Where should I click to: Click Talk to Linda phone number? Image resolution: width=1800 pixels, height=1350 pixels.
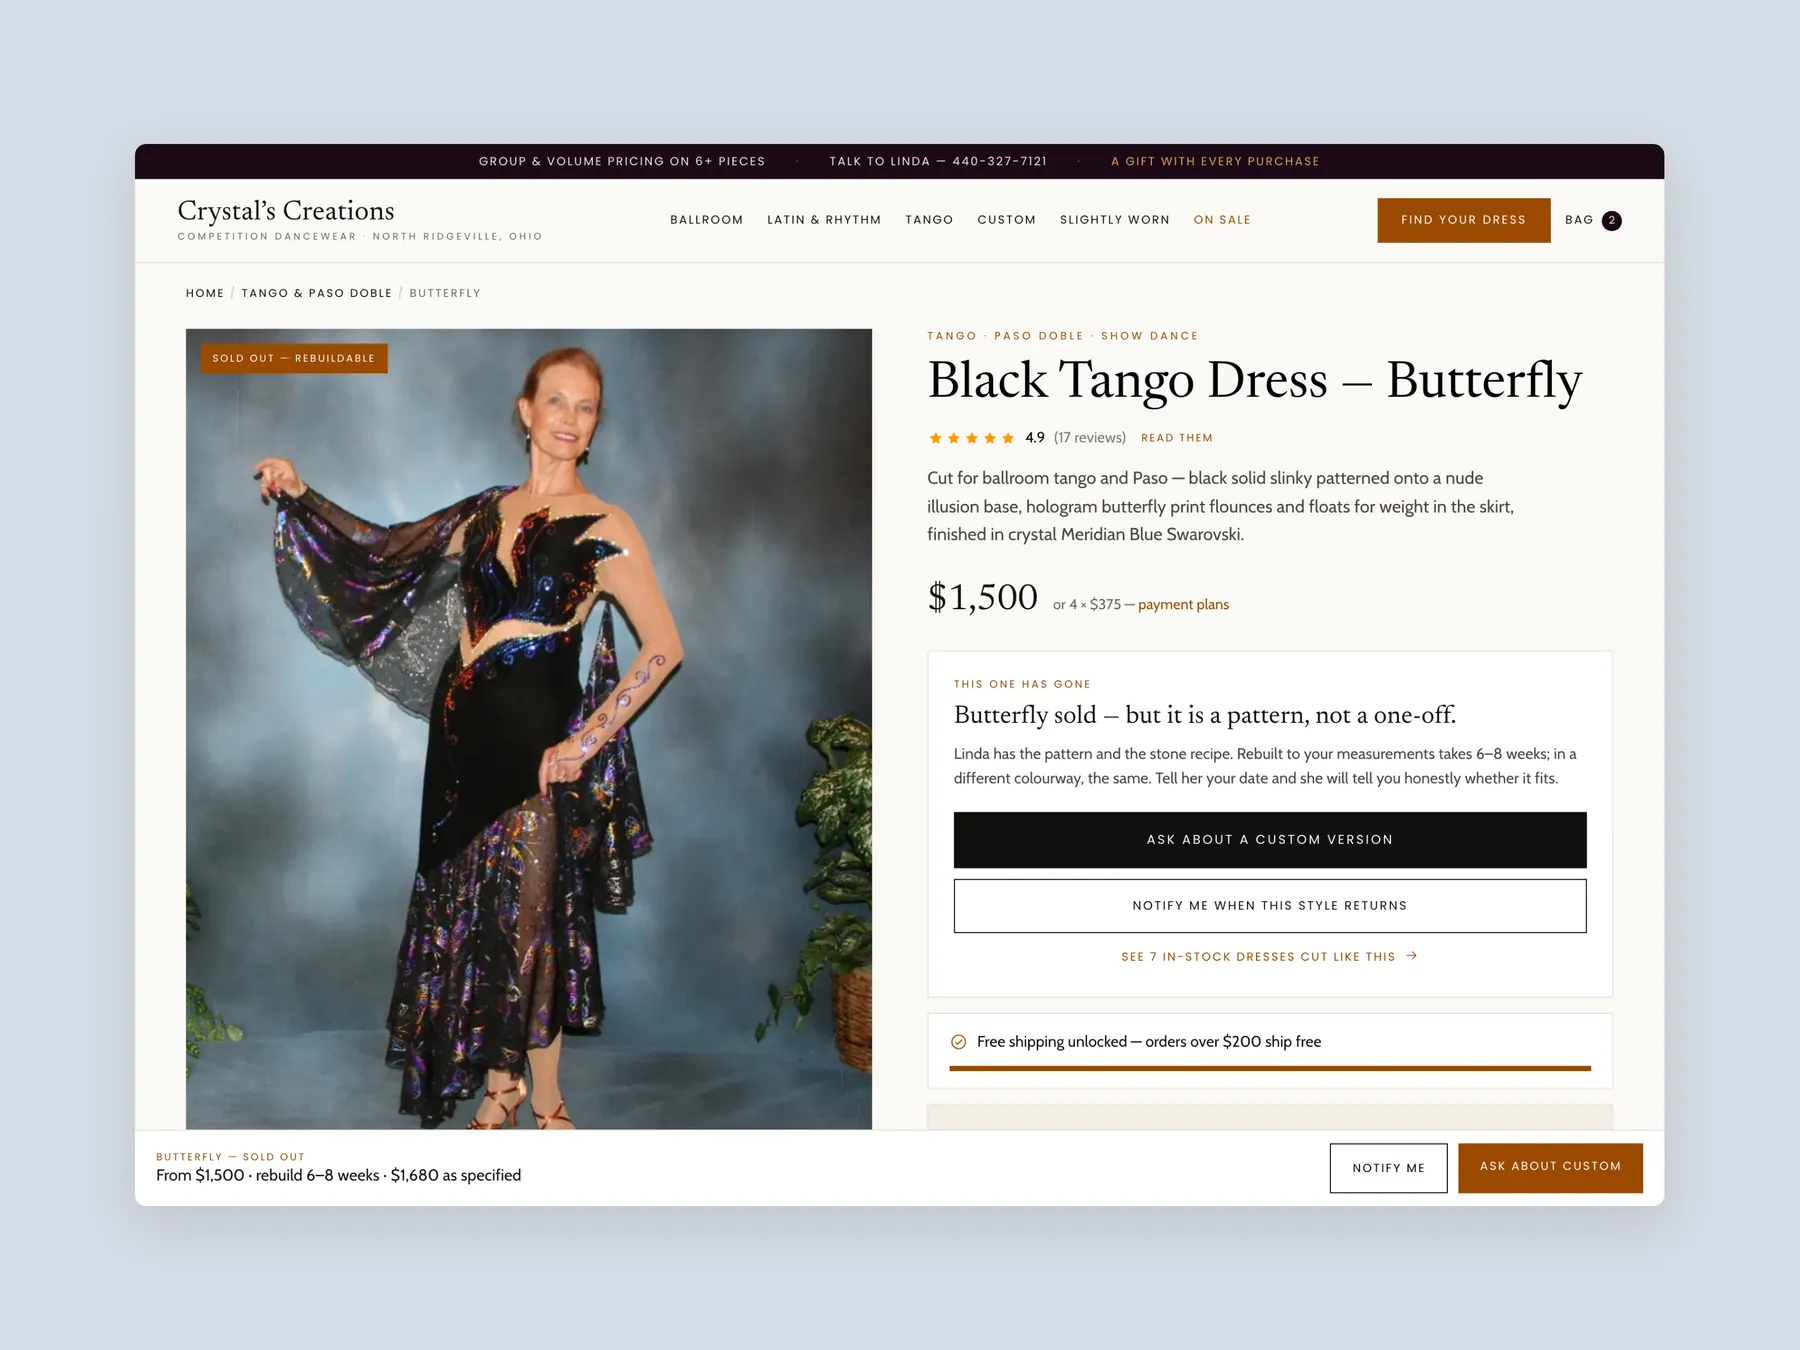pyautogui.click(x=938, y=161)
